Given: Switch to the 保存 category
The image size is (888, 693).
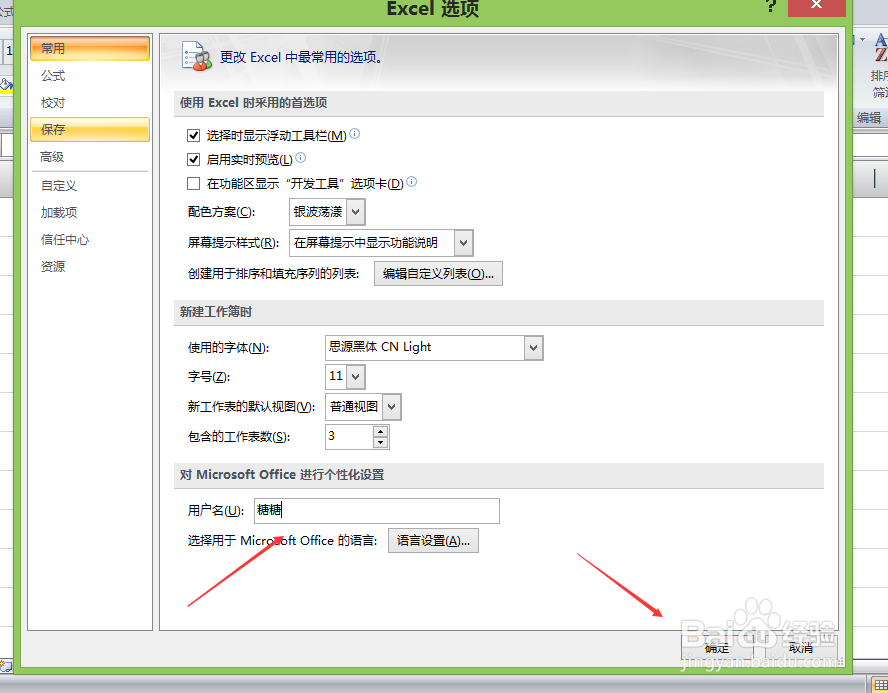Looking at the screenshot, I should click(89, 130).
